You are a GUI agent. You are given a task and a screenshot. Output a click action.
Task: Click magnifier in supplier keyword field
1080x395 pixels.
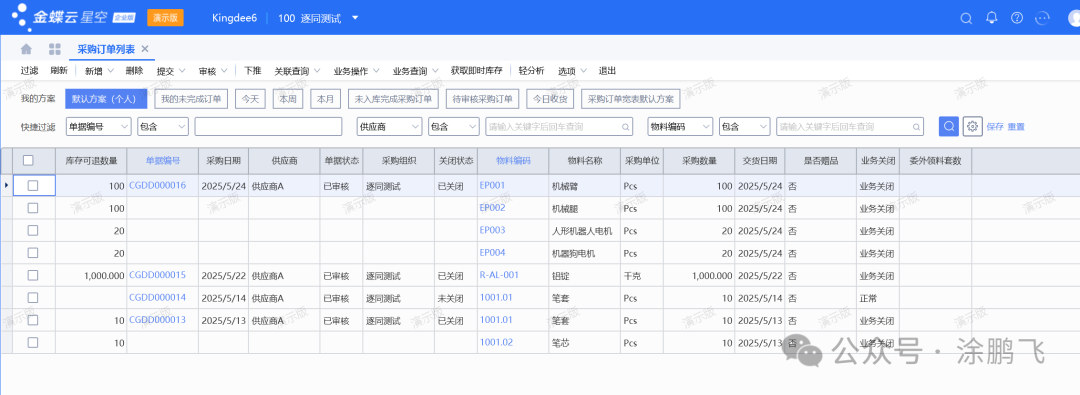tap(625, 127)
